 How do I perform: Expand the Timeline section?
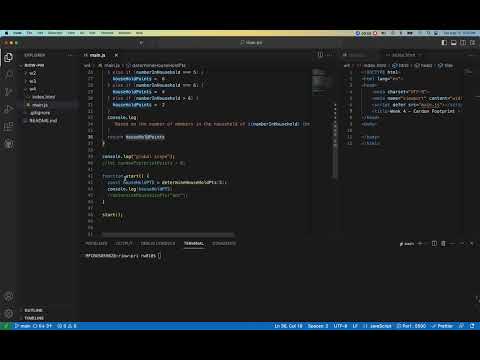(34, 318)
